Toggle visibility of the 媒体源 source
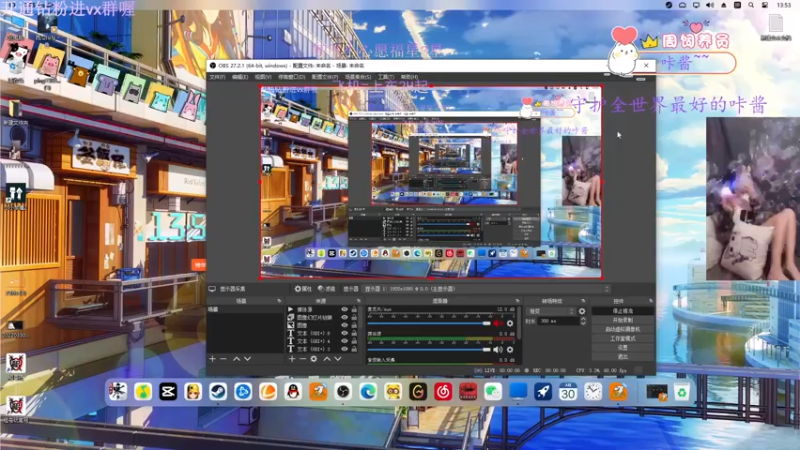Screen dimensions: 800x450 (x=344, y=309)
